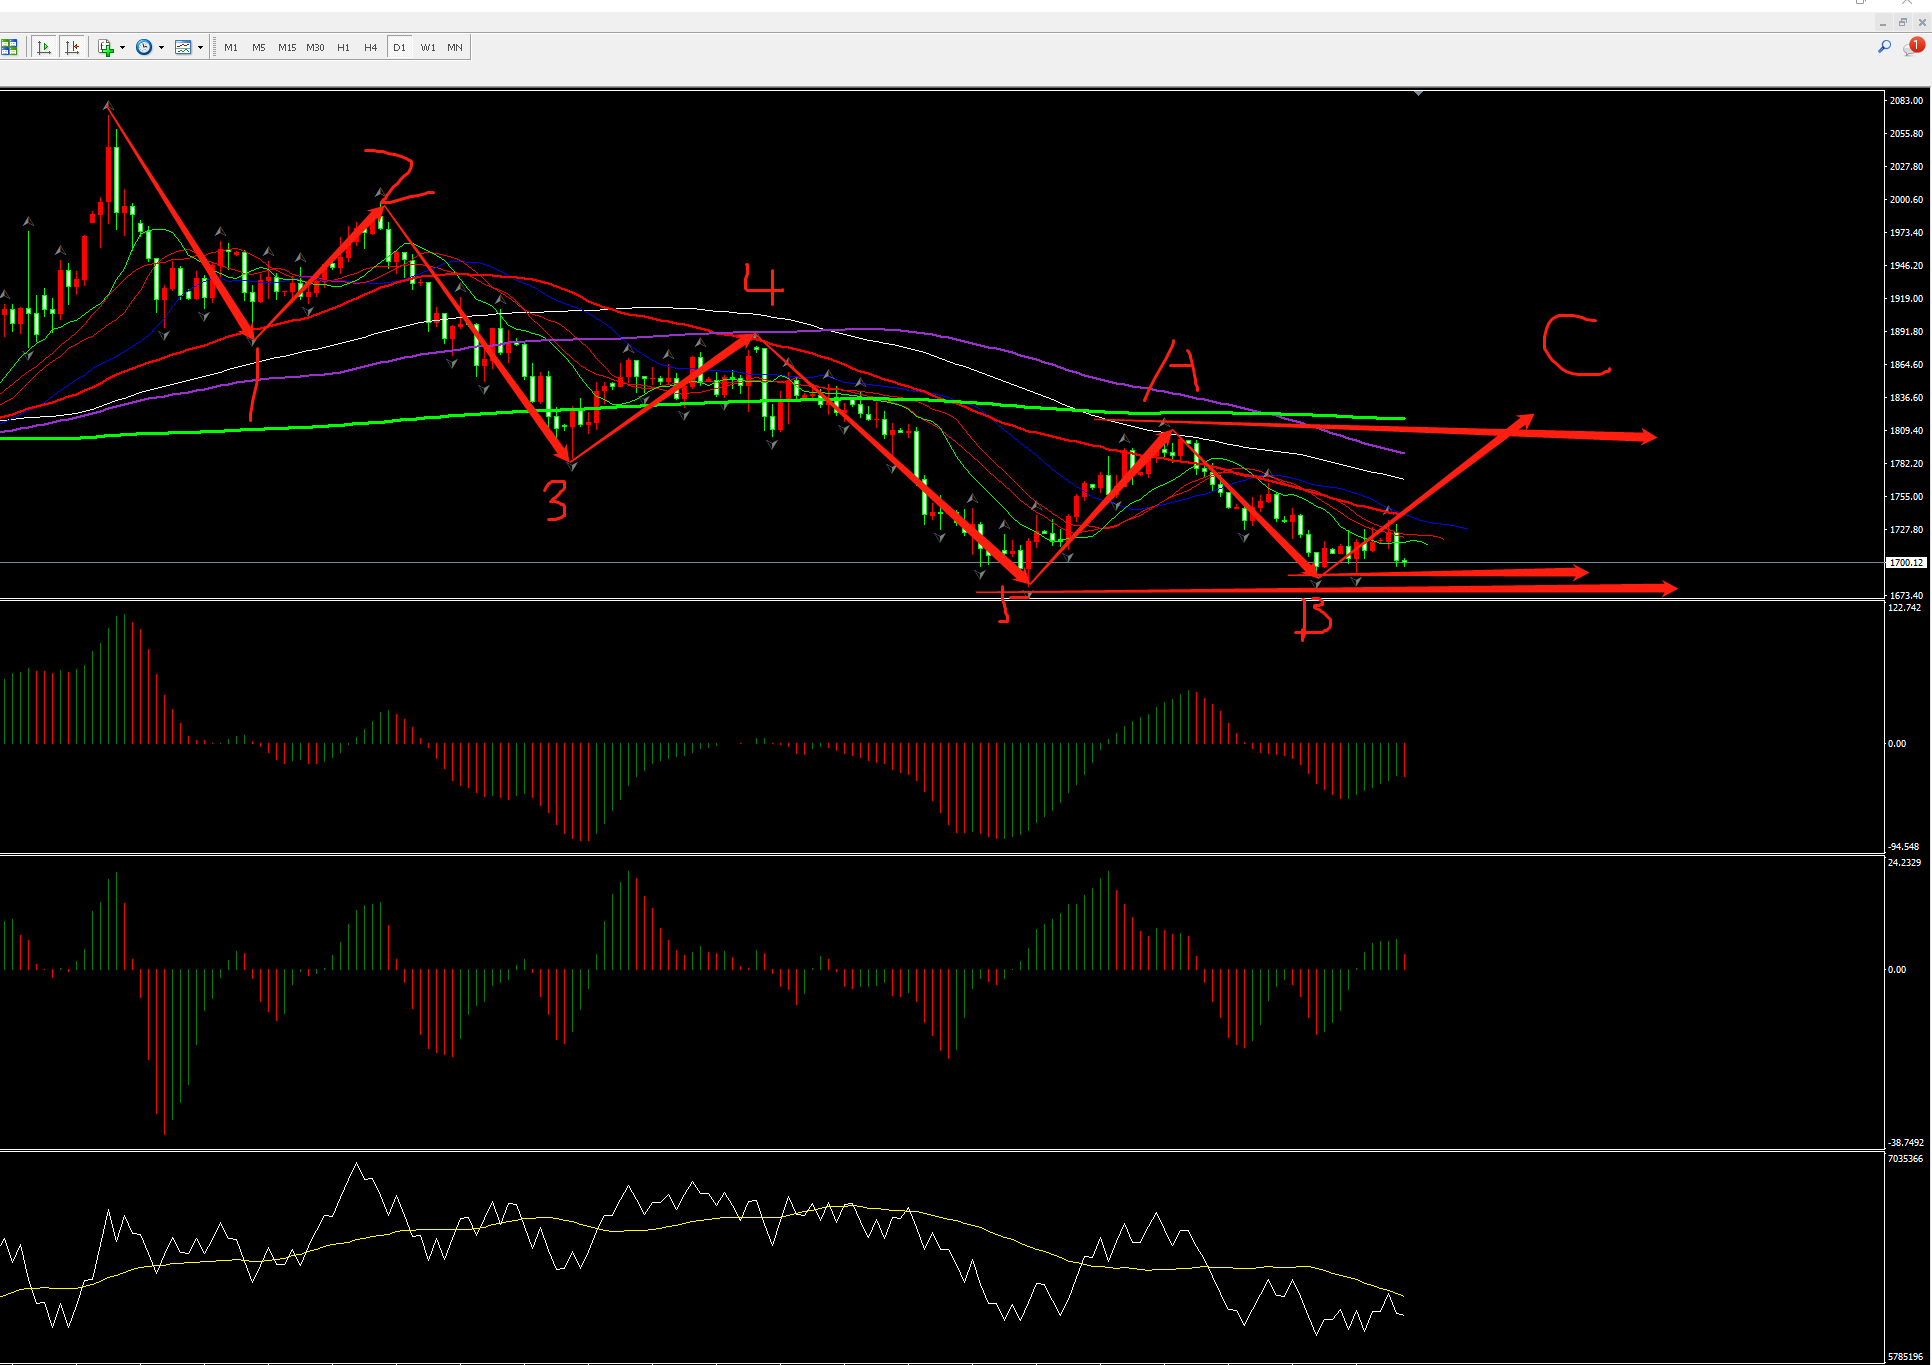Expand the indicators list dropdown arrow

coord(122,47)
